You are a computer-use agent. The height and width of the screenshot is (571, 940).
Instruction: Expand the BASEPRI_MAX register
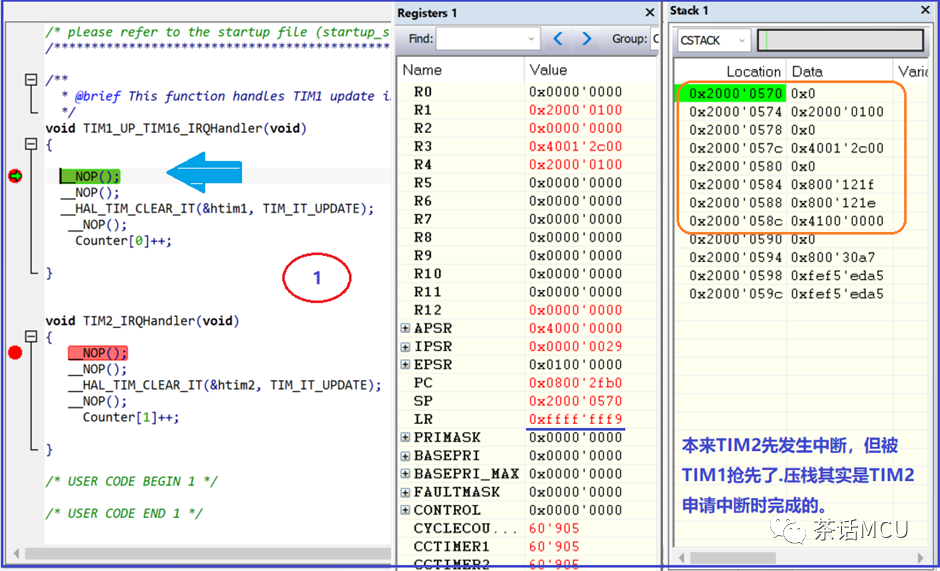point(405,474)
